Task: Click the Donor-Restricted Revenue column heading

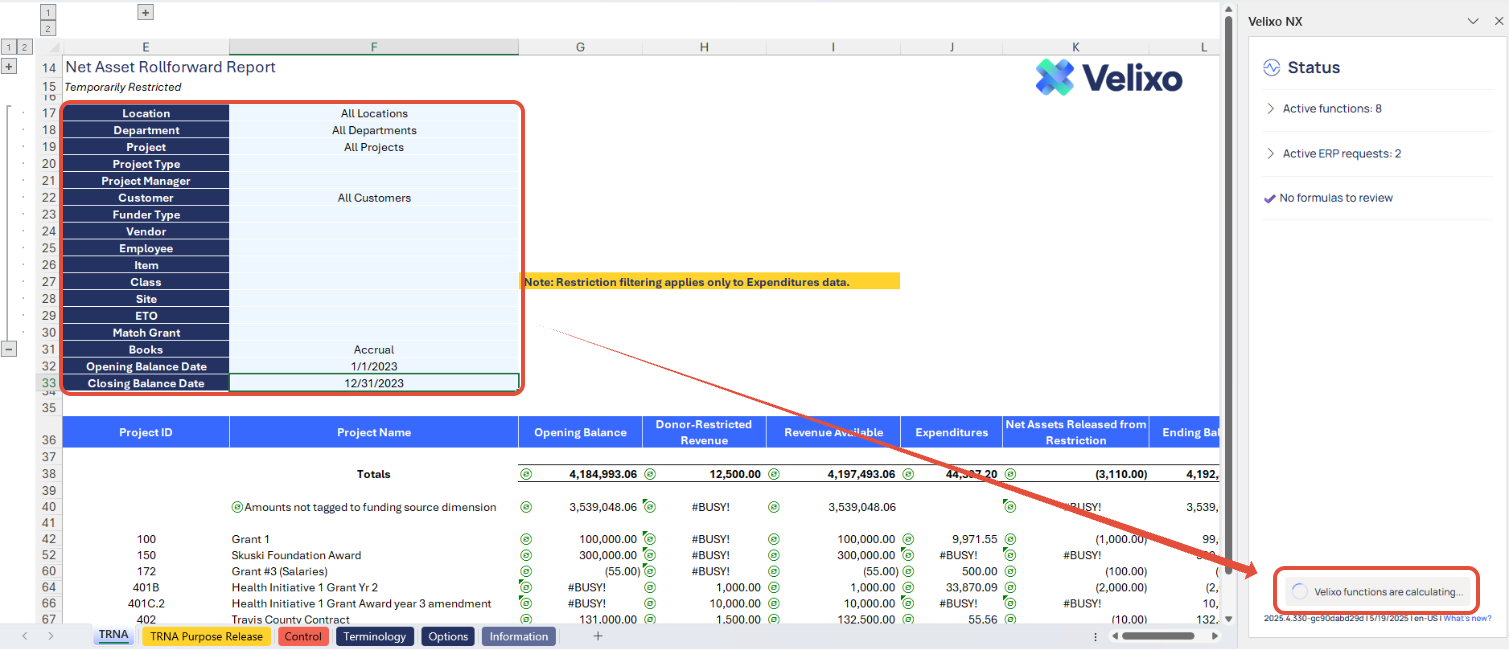Action: click(x=704, y=432)
